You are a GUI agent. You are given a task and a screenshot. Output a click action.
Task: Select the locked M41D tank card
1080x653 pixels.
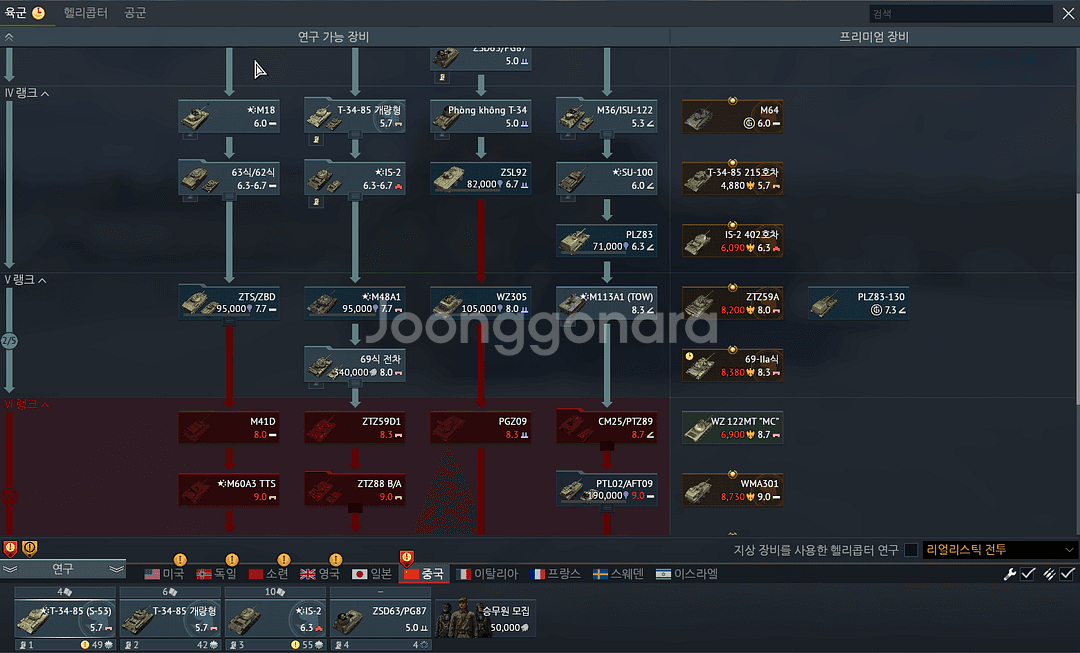(x=229, y=427)
